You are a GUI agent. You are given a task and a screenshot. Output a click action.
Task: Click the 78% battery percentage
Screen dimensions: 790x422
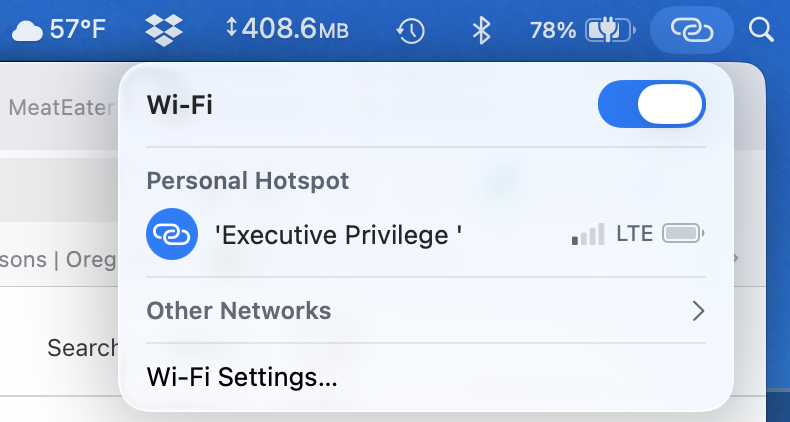552,31
